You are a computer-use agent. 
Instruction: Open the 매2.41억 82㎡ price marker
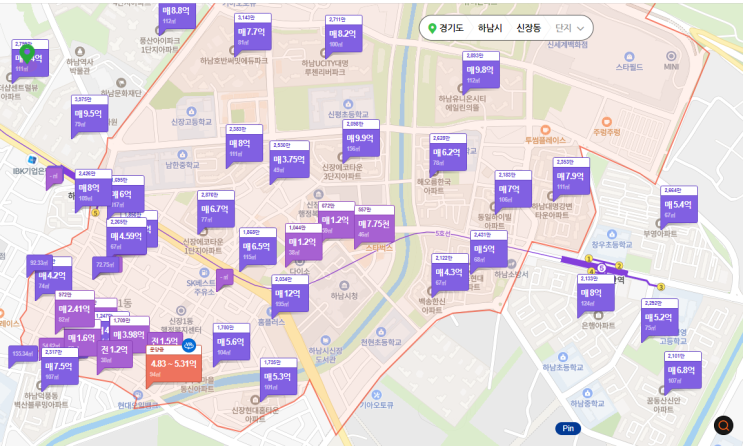tap(75, 310)
